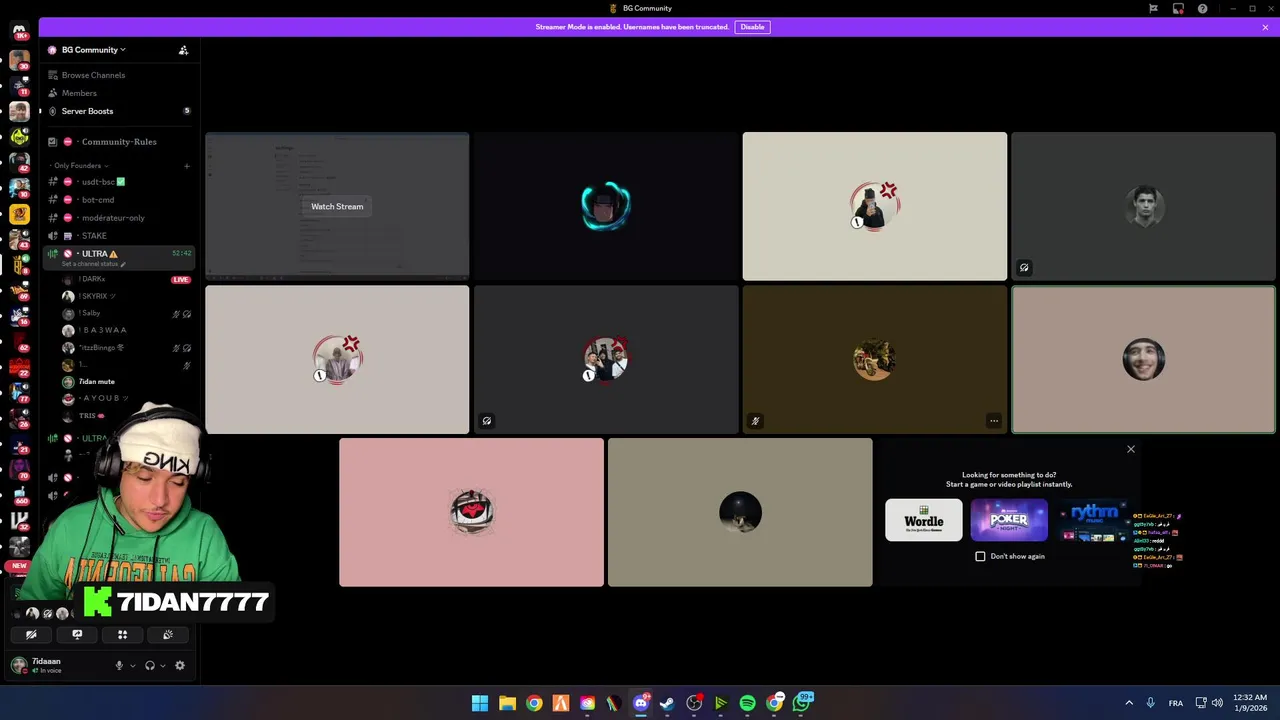Start the Wordle activity
The width and height of the screenshot is (1280, 720).
(924, 520)
